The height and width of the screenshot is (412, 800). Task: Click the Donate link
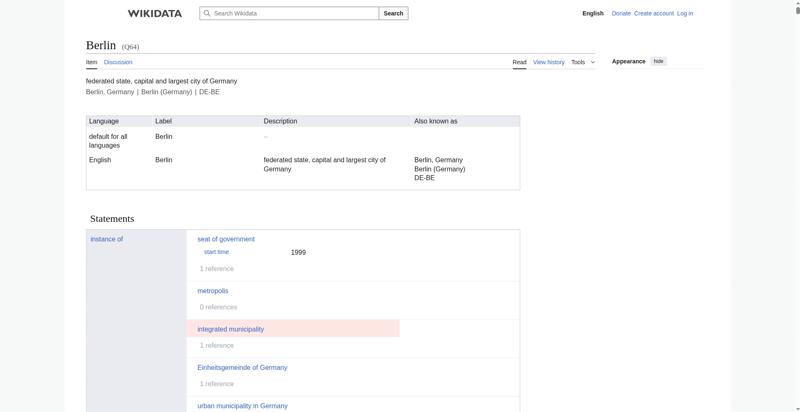point(621,13)
